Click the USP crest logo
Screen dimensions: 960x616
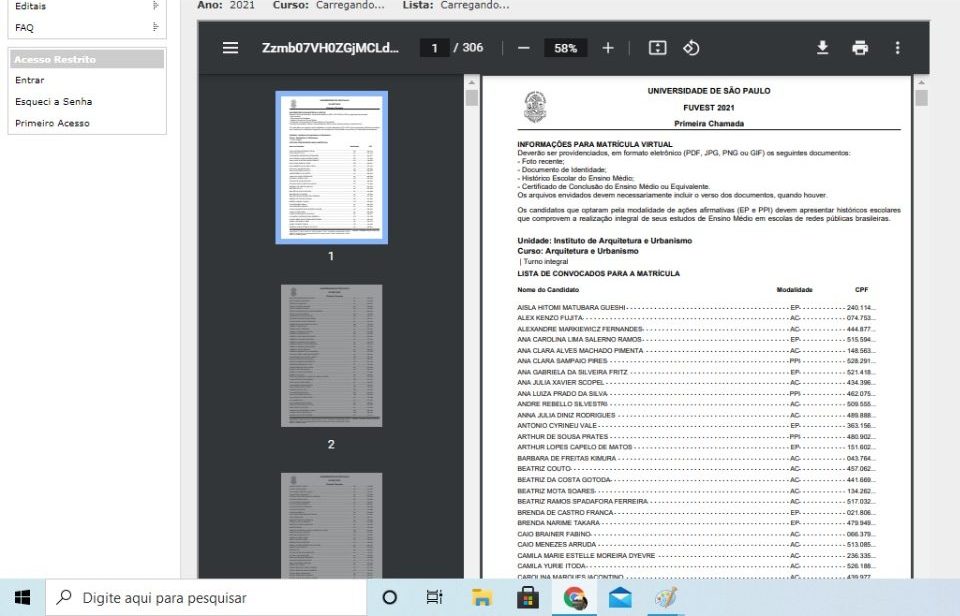535,107
